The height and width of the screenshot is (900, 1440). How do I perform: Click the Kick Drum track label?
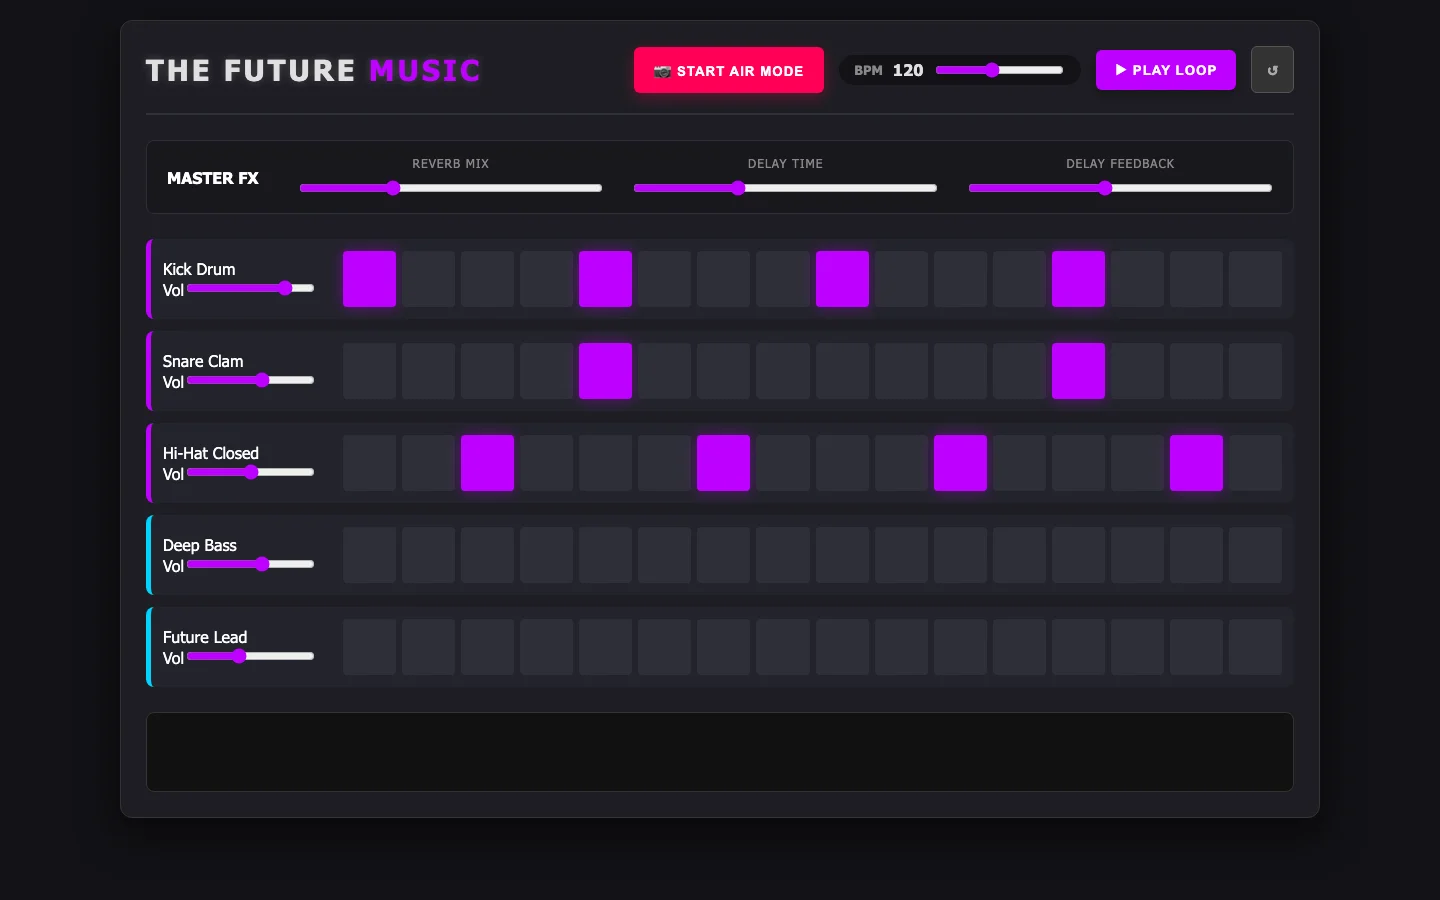pos(199,269)
